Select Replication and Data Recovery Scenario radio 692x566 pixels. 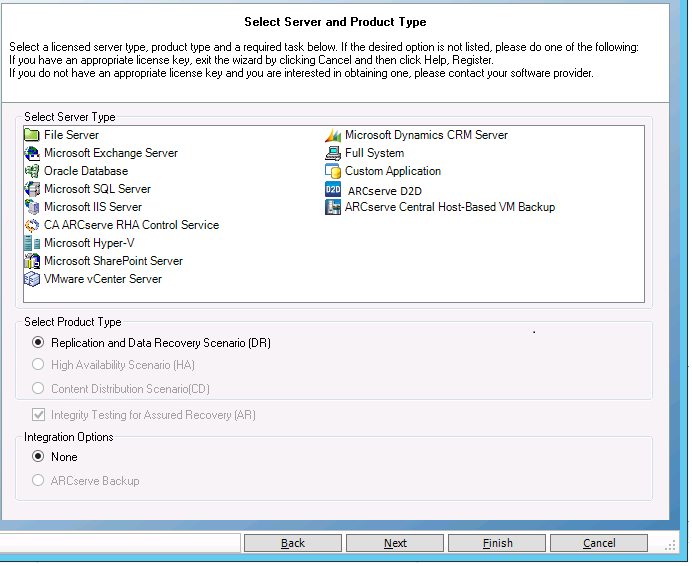39,343
